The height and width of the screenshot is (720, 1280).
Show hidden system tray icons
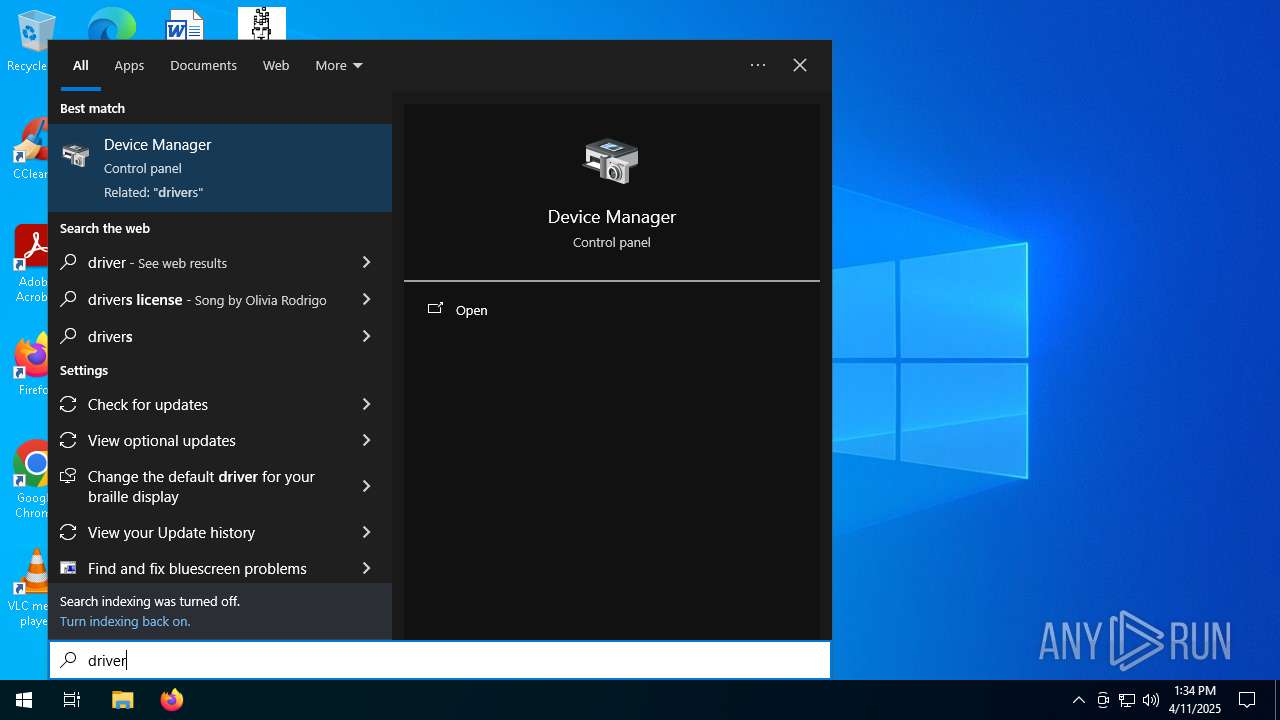coord(1078,700)
